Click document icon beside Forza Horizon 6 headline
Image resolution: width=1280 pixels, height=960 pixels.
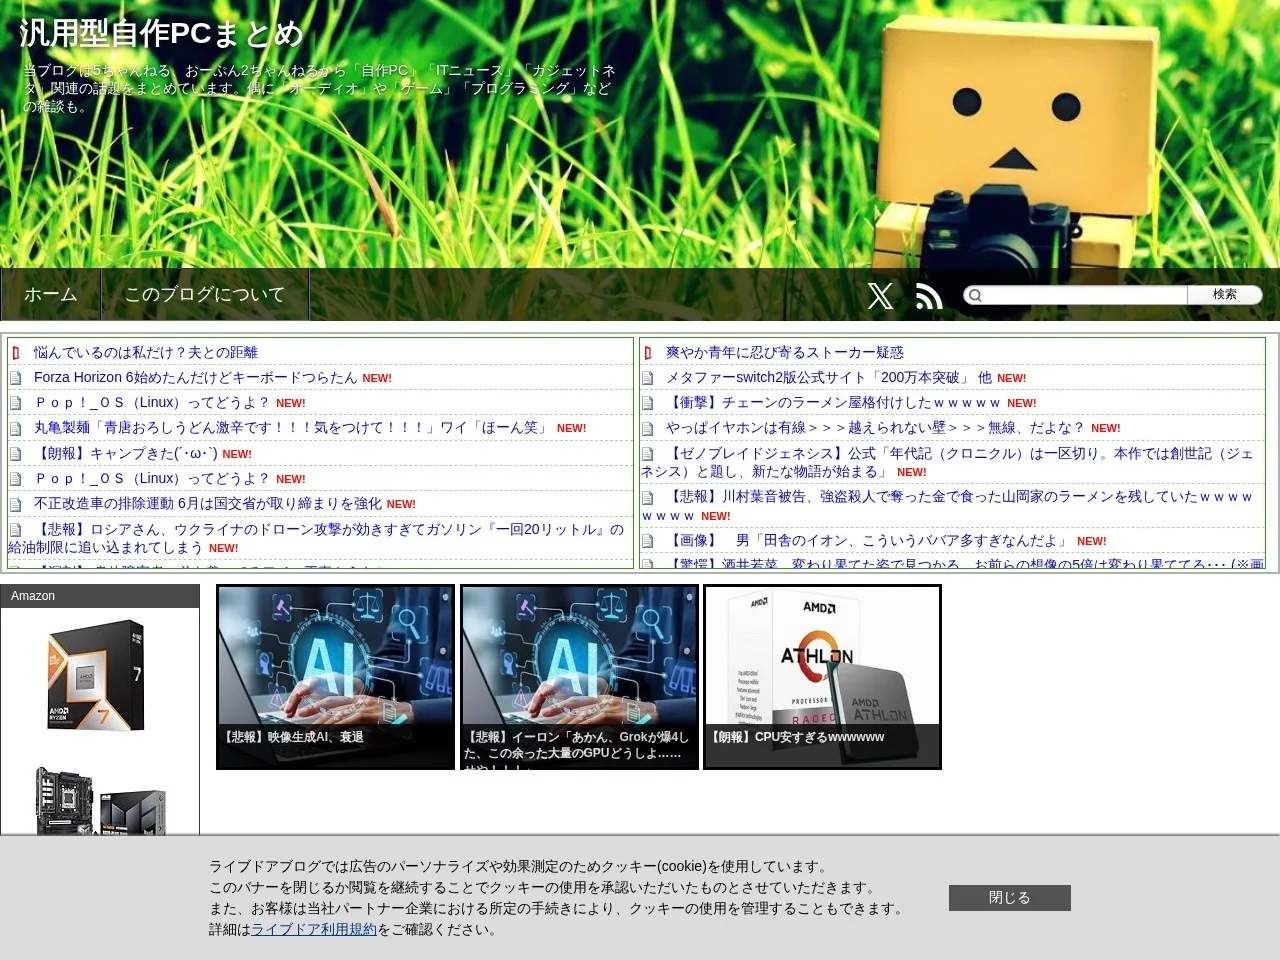tap(16, 378)
